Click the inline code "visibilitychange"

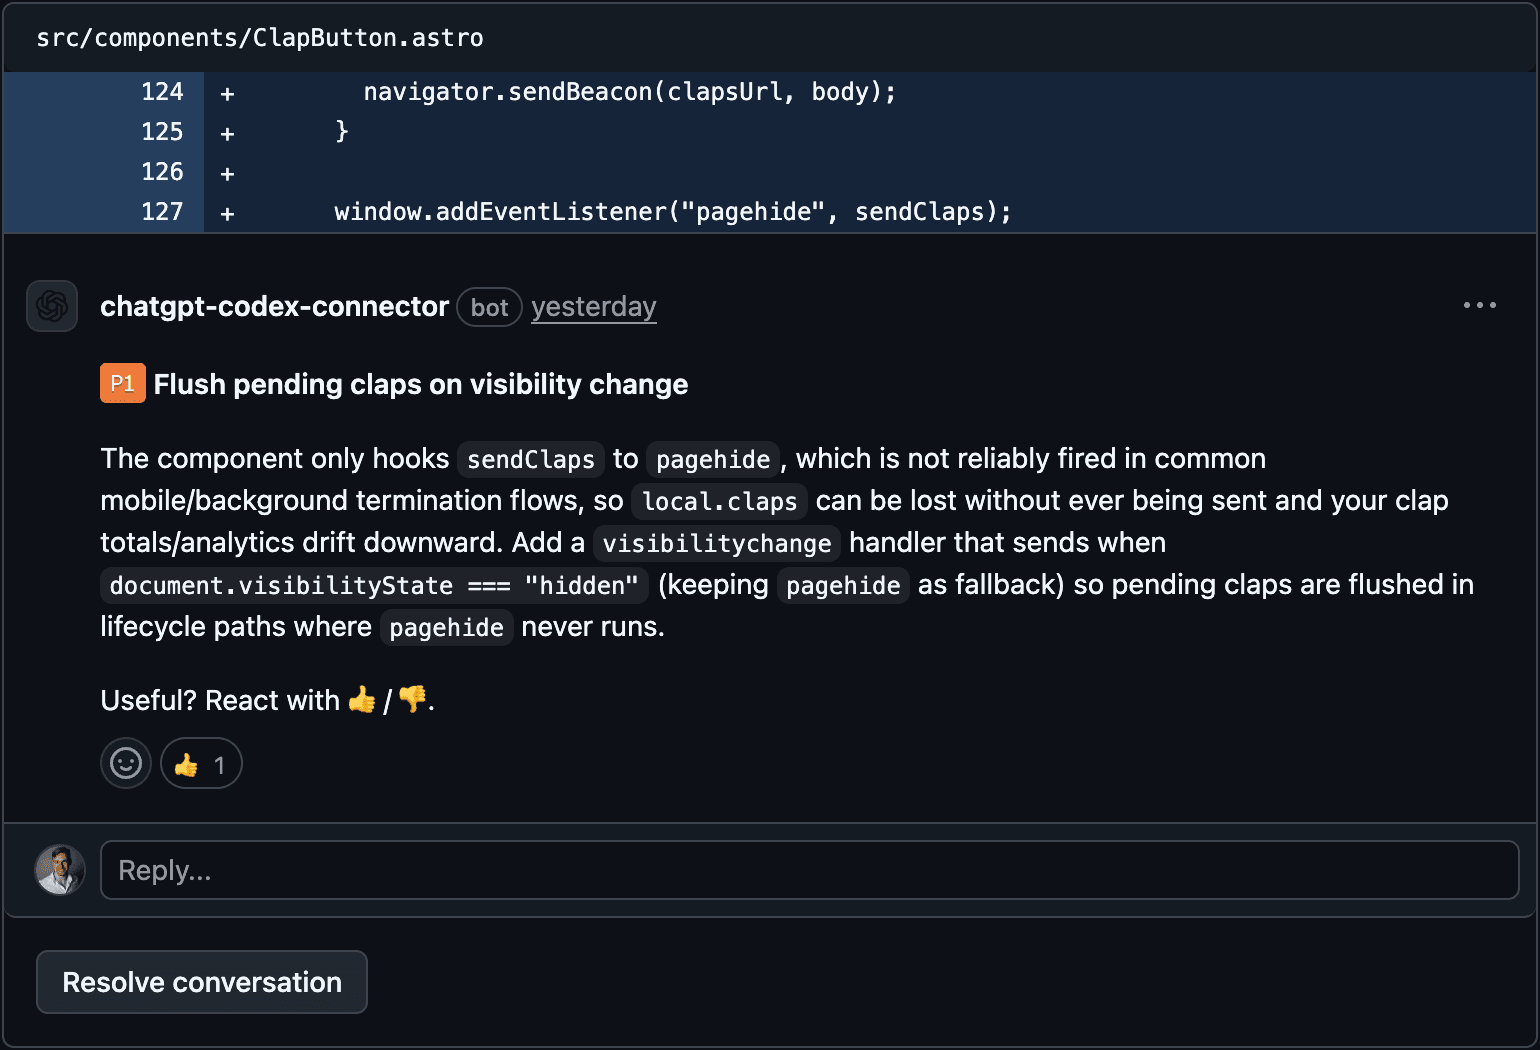point(716,543)
